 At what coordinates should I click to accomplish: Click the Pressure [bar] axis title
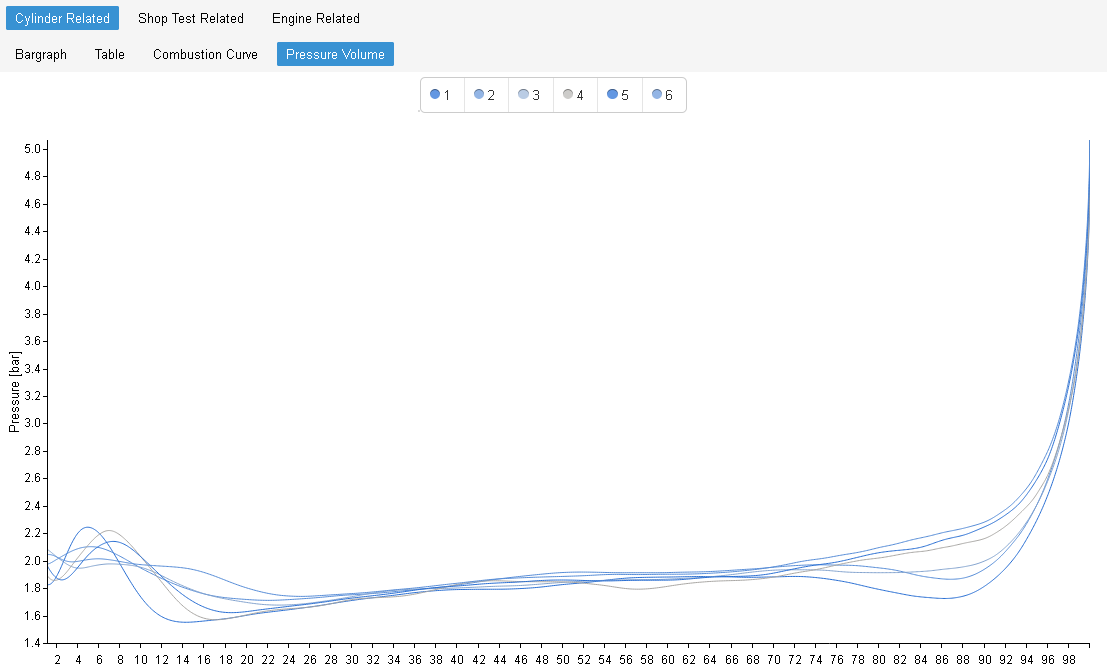[x=14, y=391]
